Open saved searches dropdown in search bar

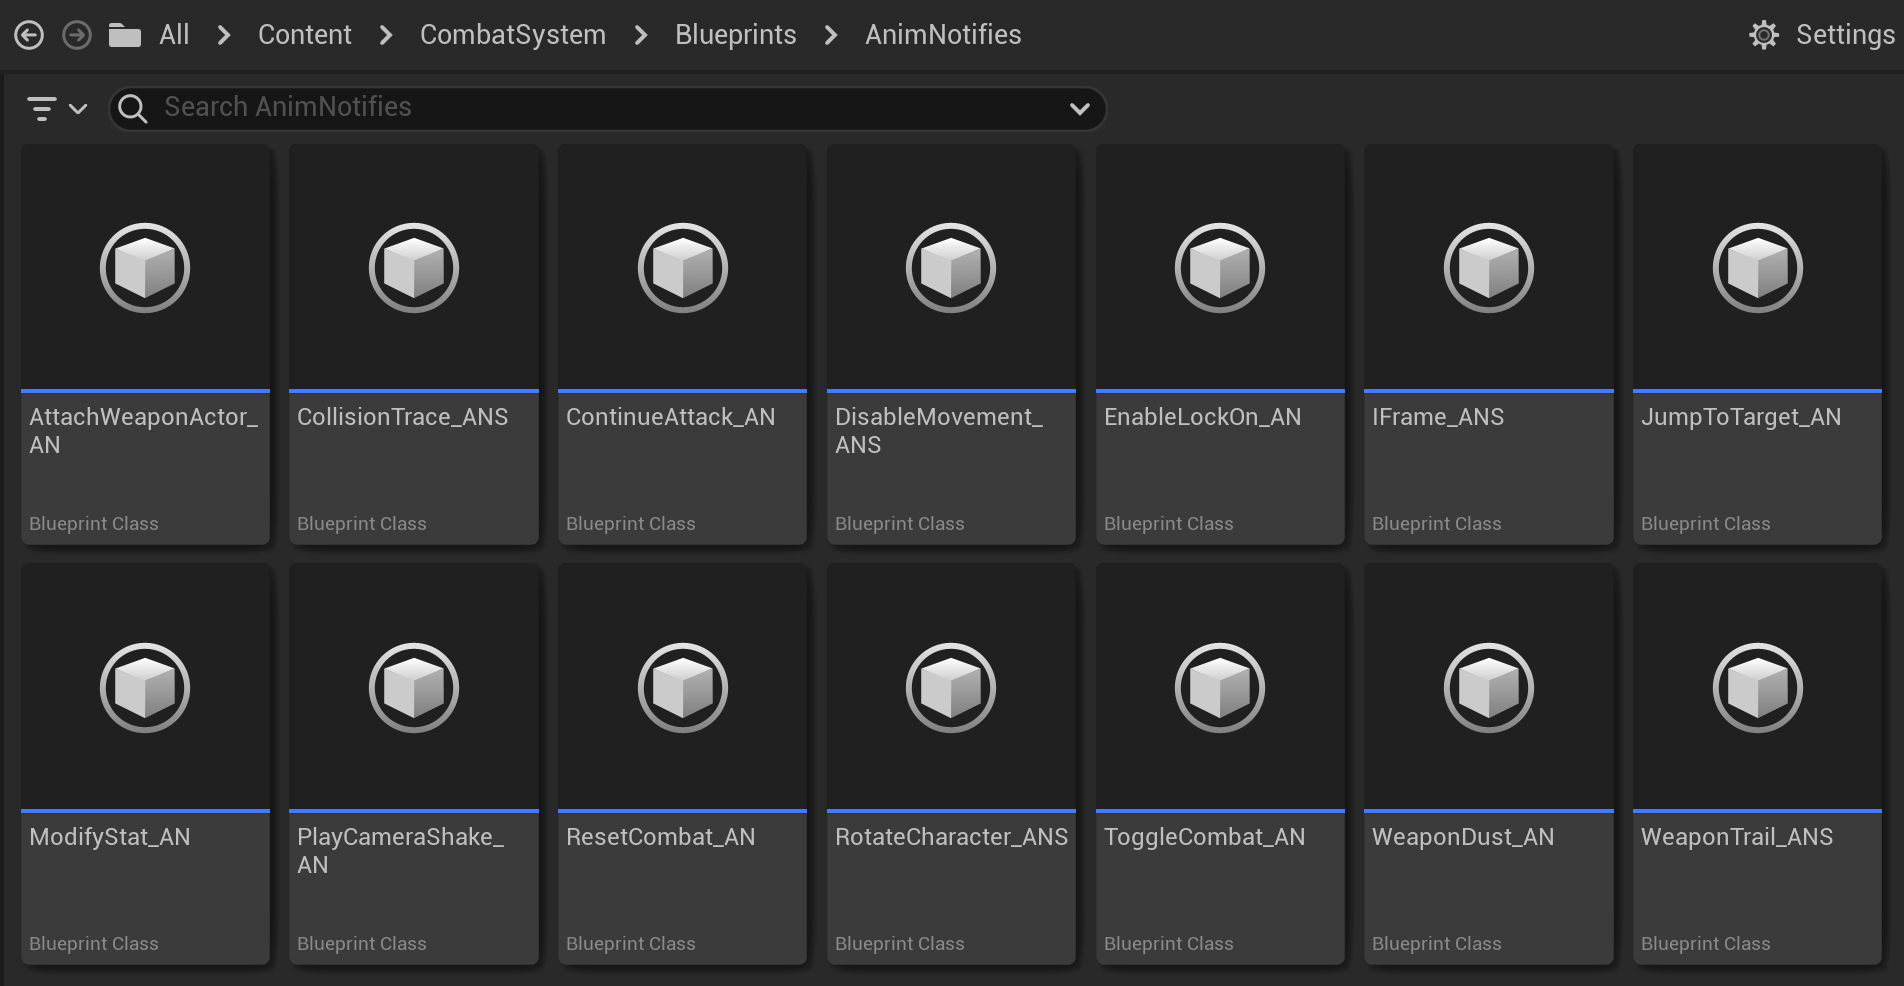(1080, 109)
